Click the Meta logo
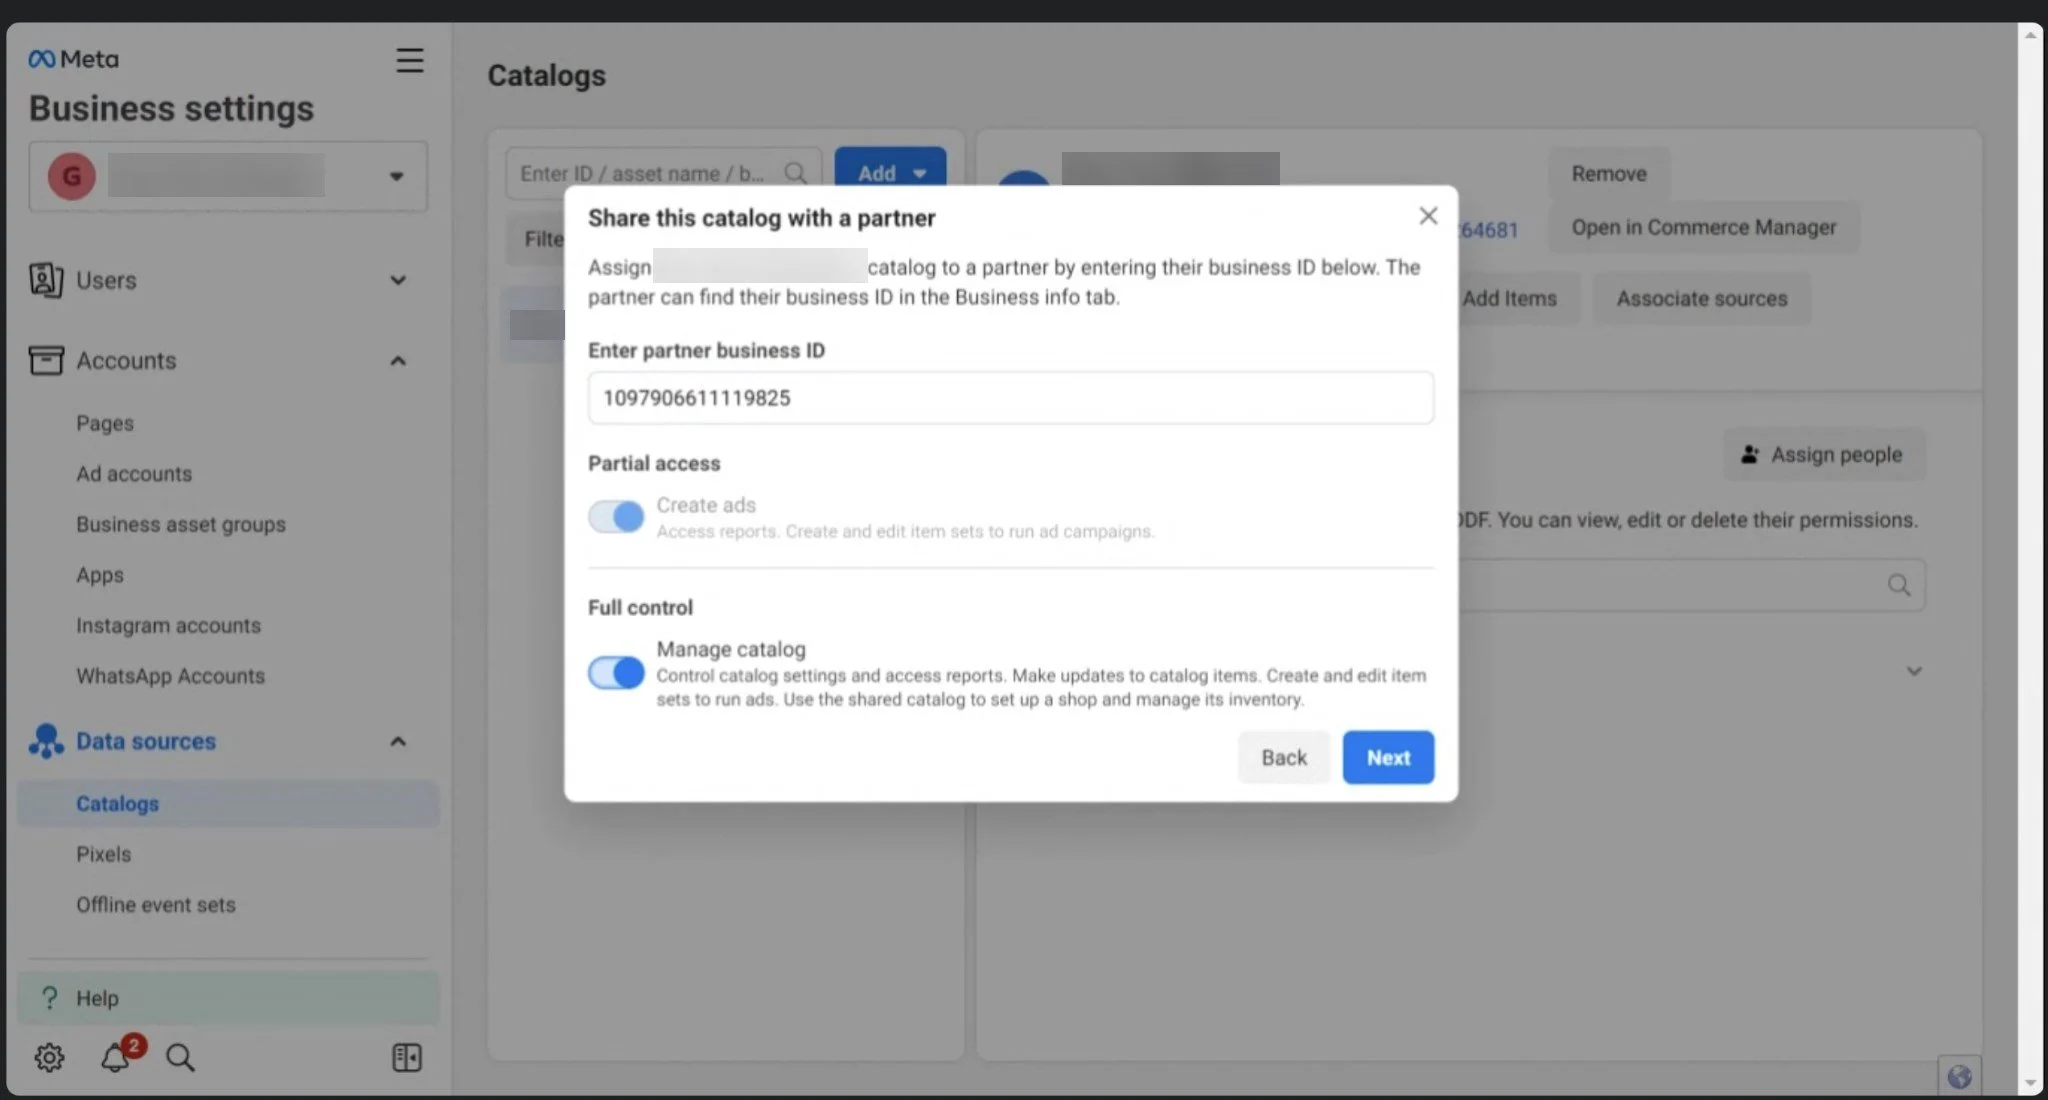The image size is (2048, 1100). point(73,59)
